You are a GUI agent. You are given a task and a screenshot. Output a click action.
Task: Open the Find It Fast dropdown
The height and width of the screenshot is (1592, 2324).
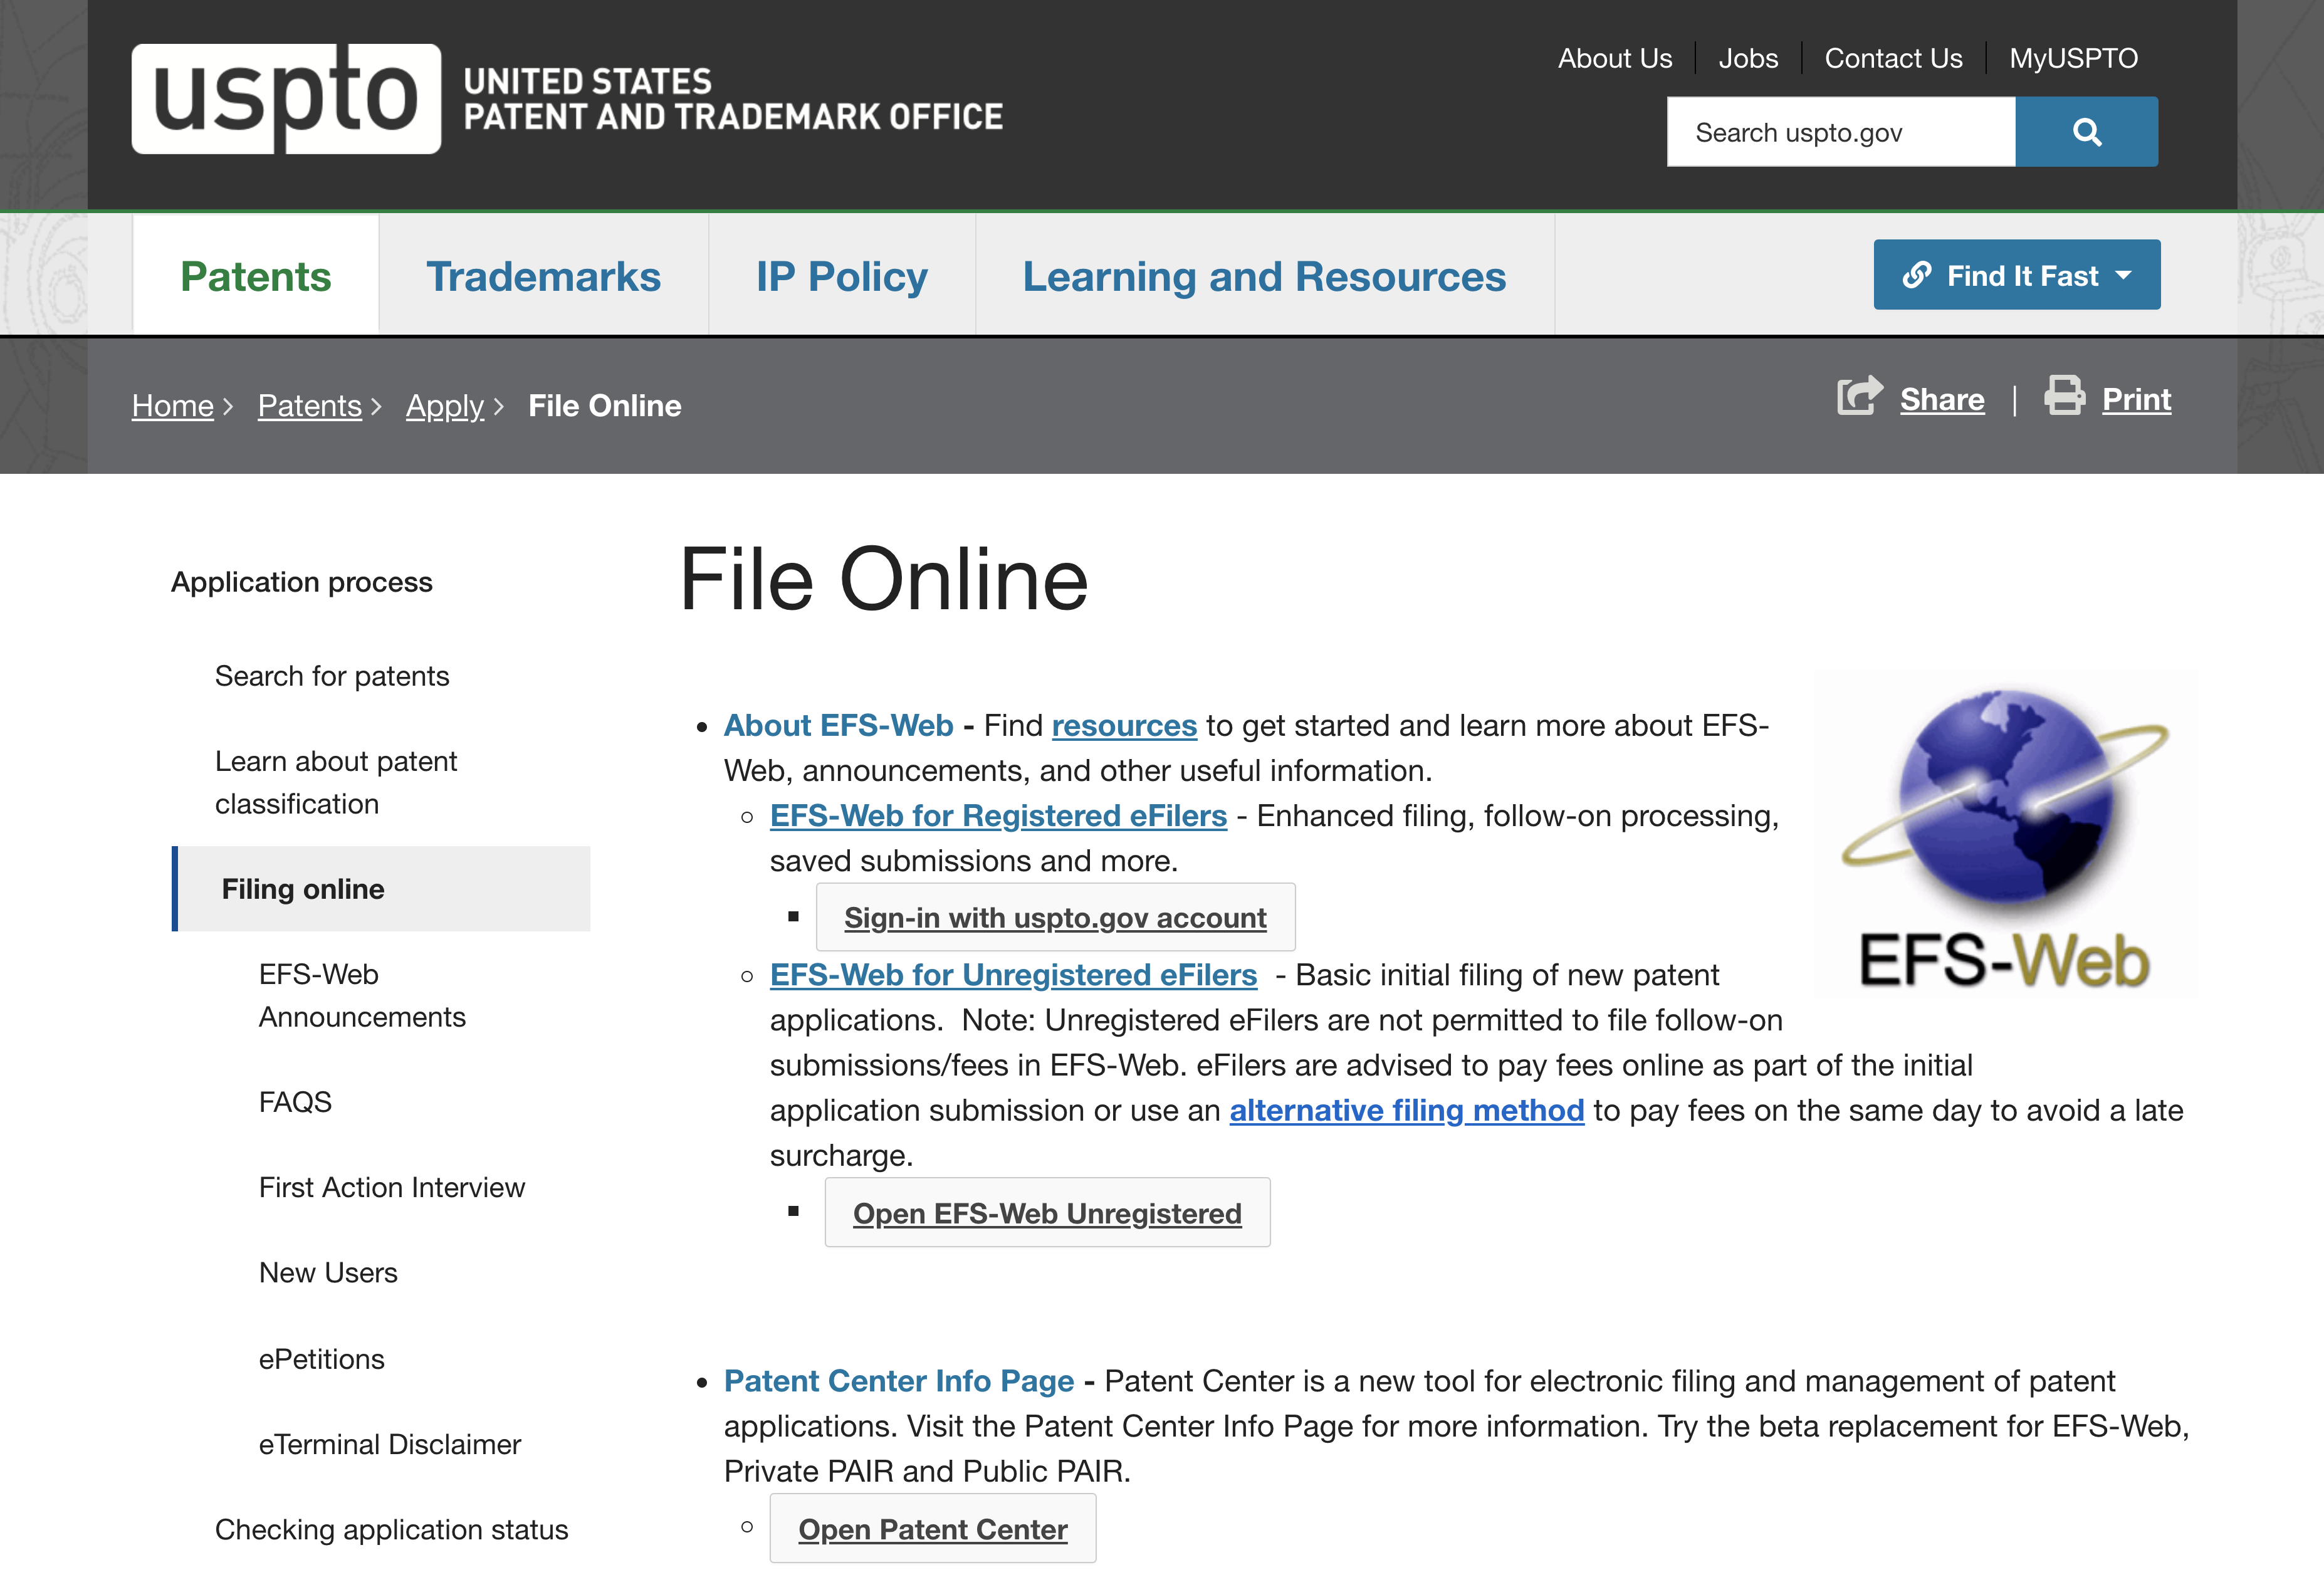tap(2016, 275)
